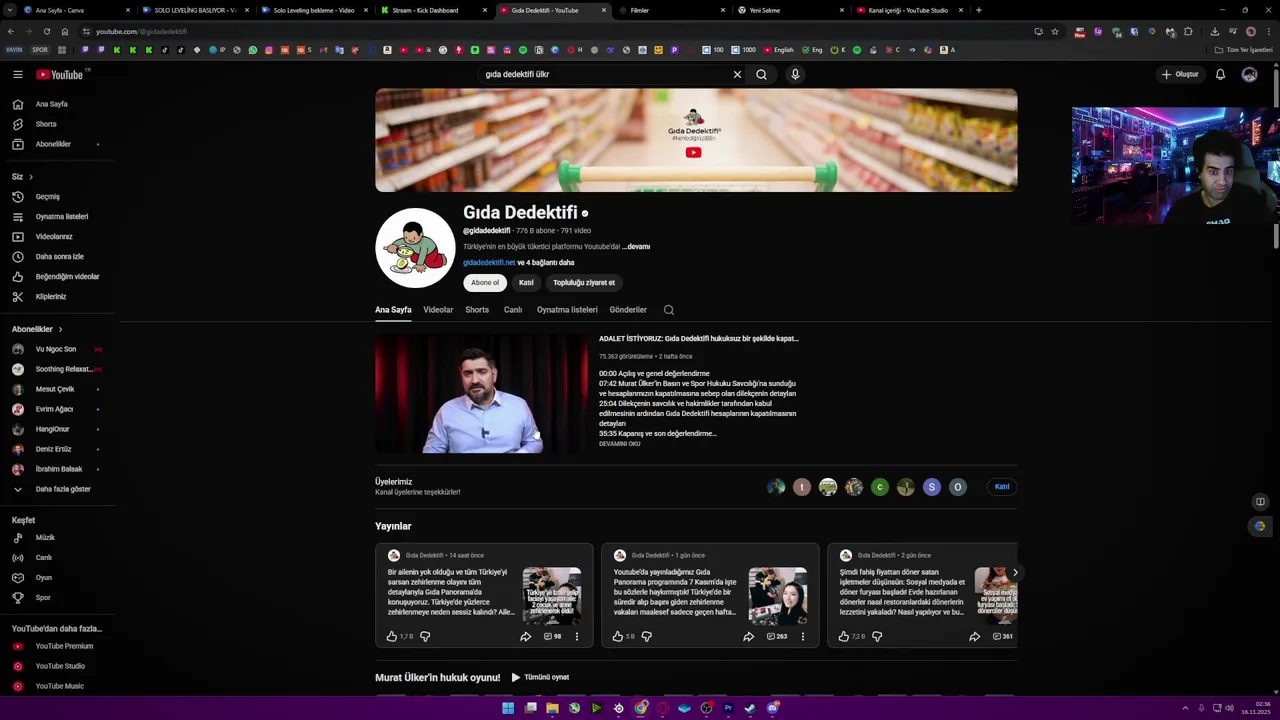Expand channel description with ...devamı
This screenshot has width=1280, height=720.
click(x=636, y=247)
